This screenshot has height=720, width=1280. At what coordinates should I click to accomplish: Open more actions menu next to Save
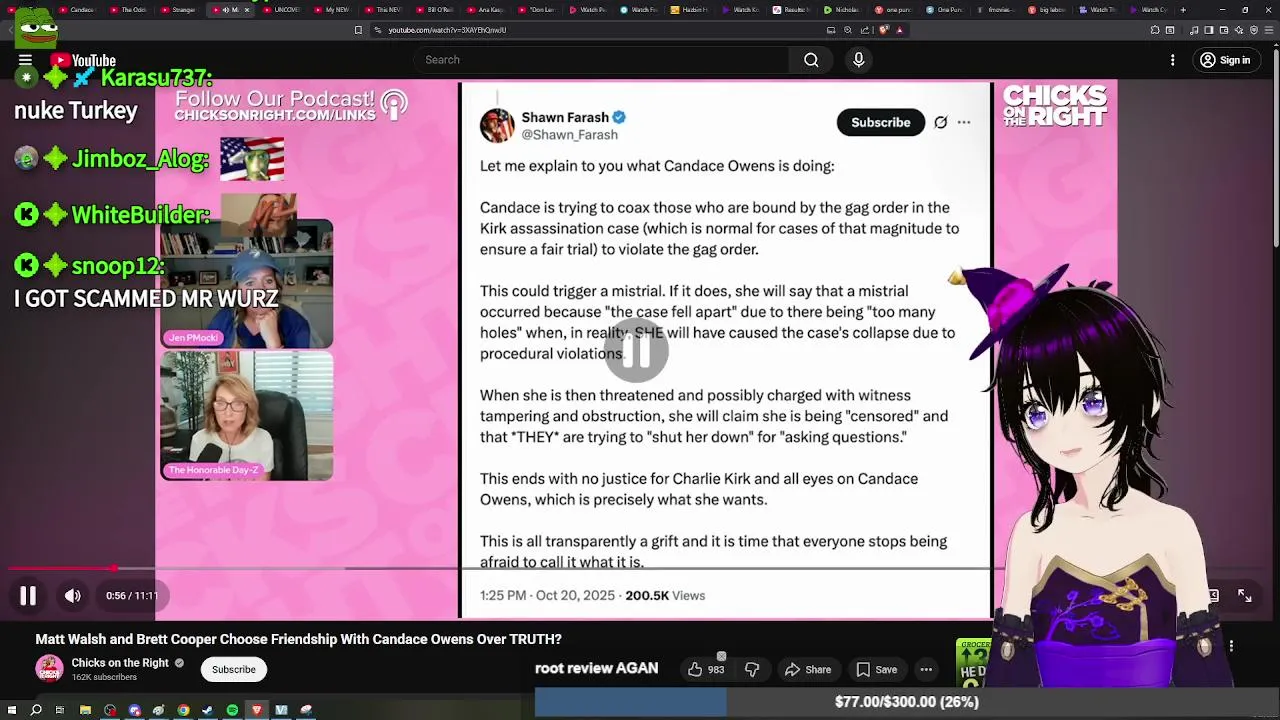click(x=926, y=670)
